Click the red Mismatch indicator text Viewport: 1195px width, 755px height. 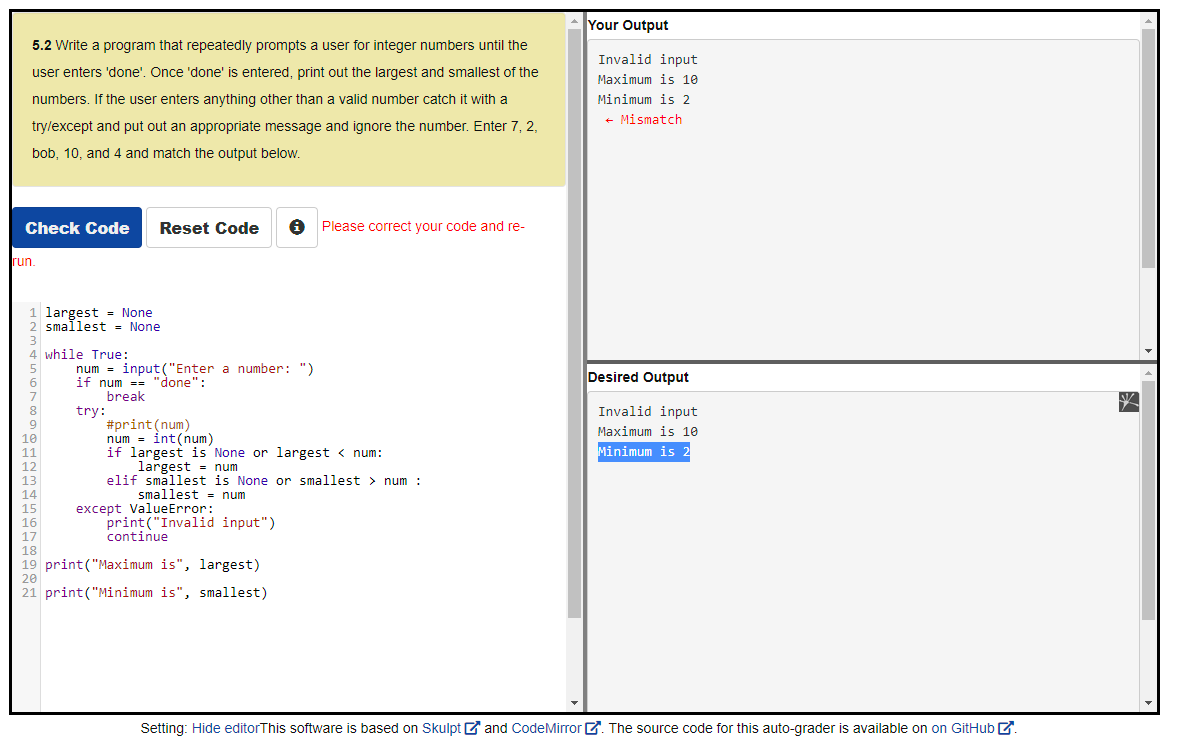[643, 120]
